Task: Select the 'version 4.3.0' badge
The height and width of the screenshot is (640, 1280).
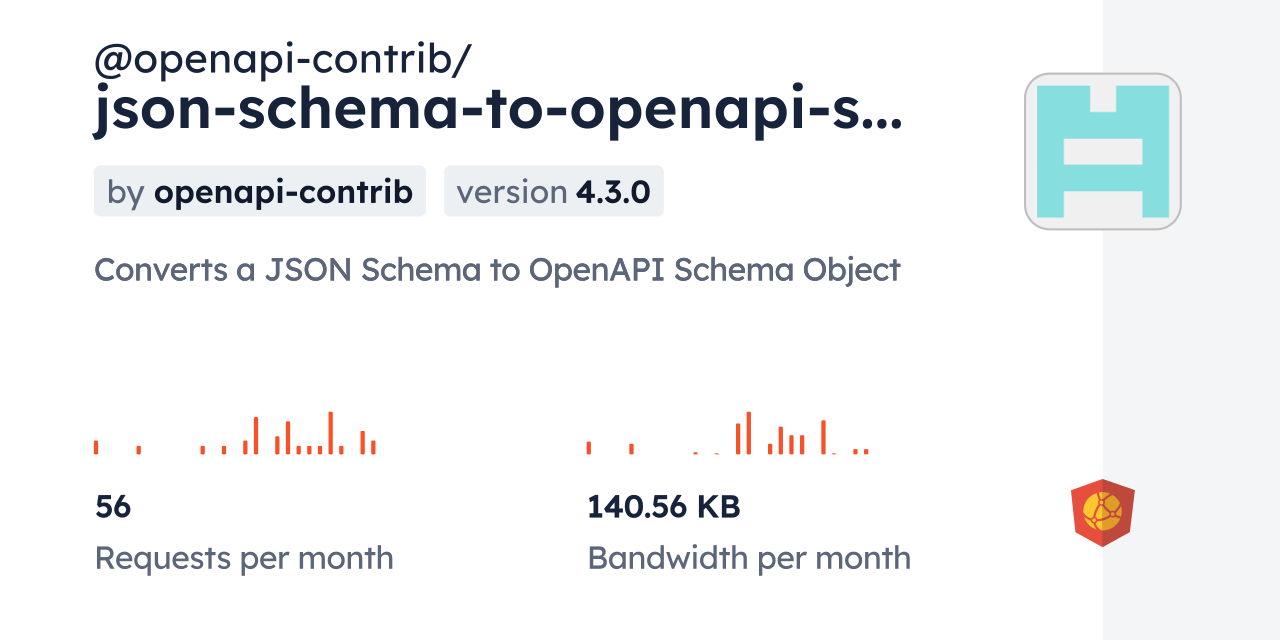Action: tap(553, 191)
